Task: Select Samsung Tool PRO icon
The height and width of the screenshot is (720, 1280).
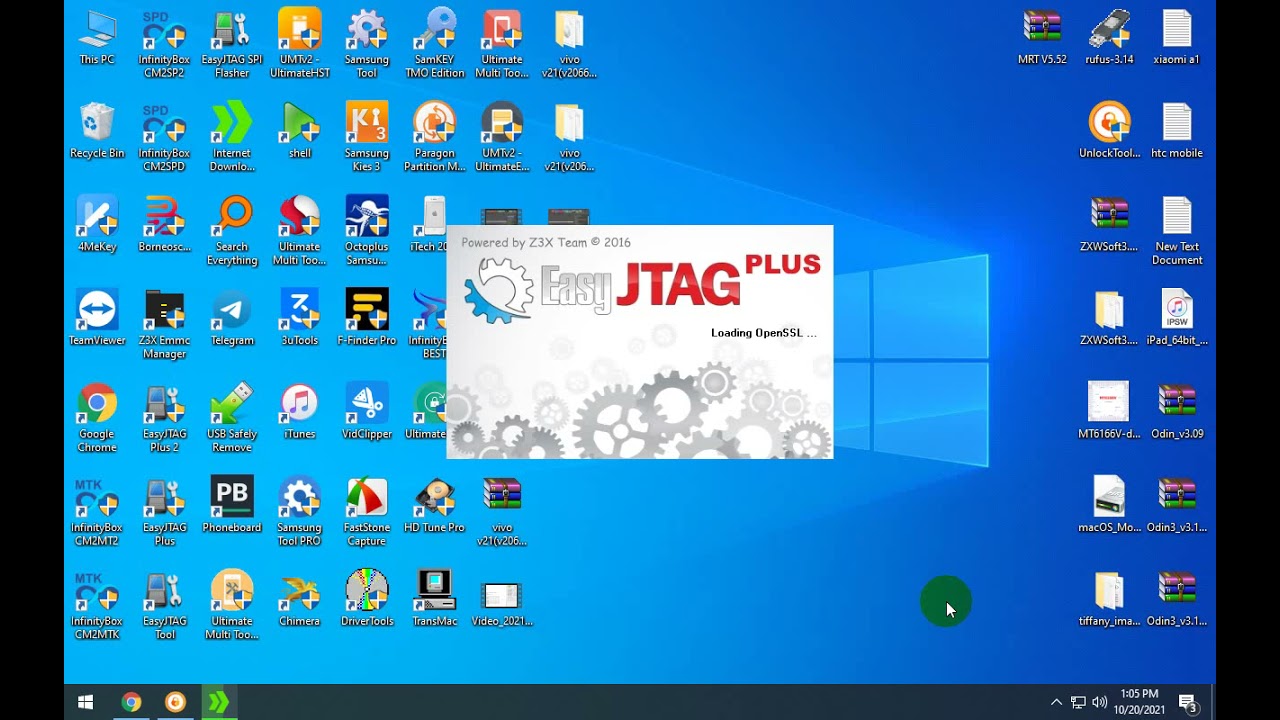Action: click(299, 512)
